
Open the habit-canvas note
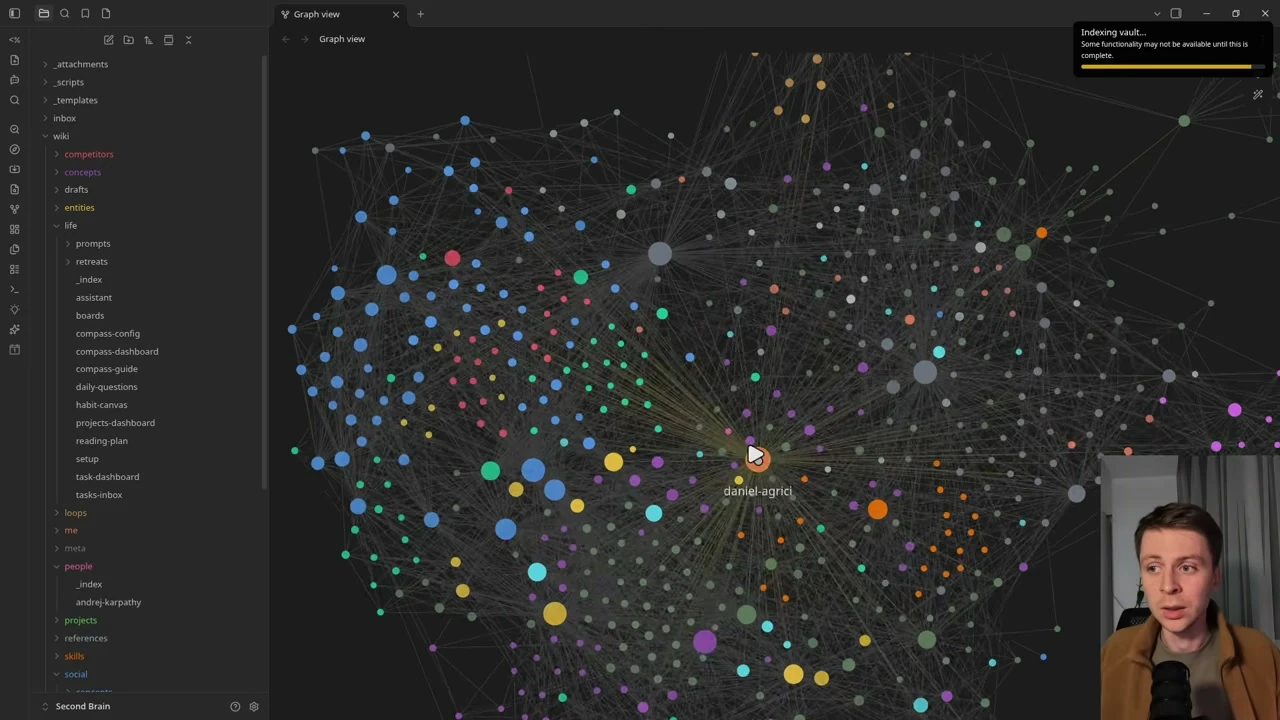tap(101, 405)
